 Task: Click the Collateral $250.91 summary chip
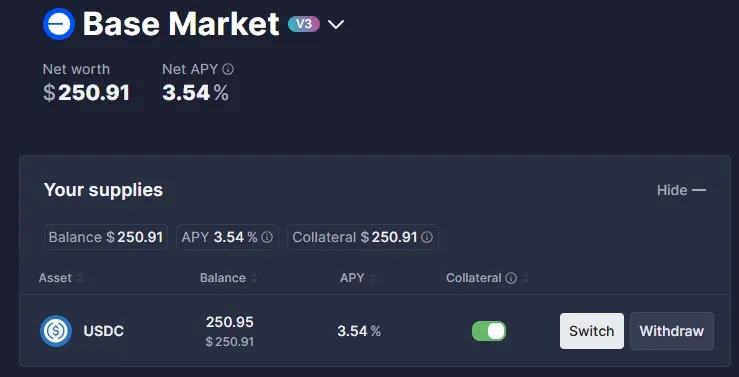363,237
